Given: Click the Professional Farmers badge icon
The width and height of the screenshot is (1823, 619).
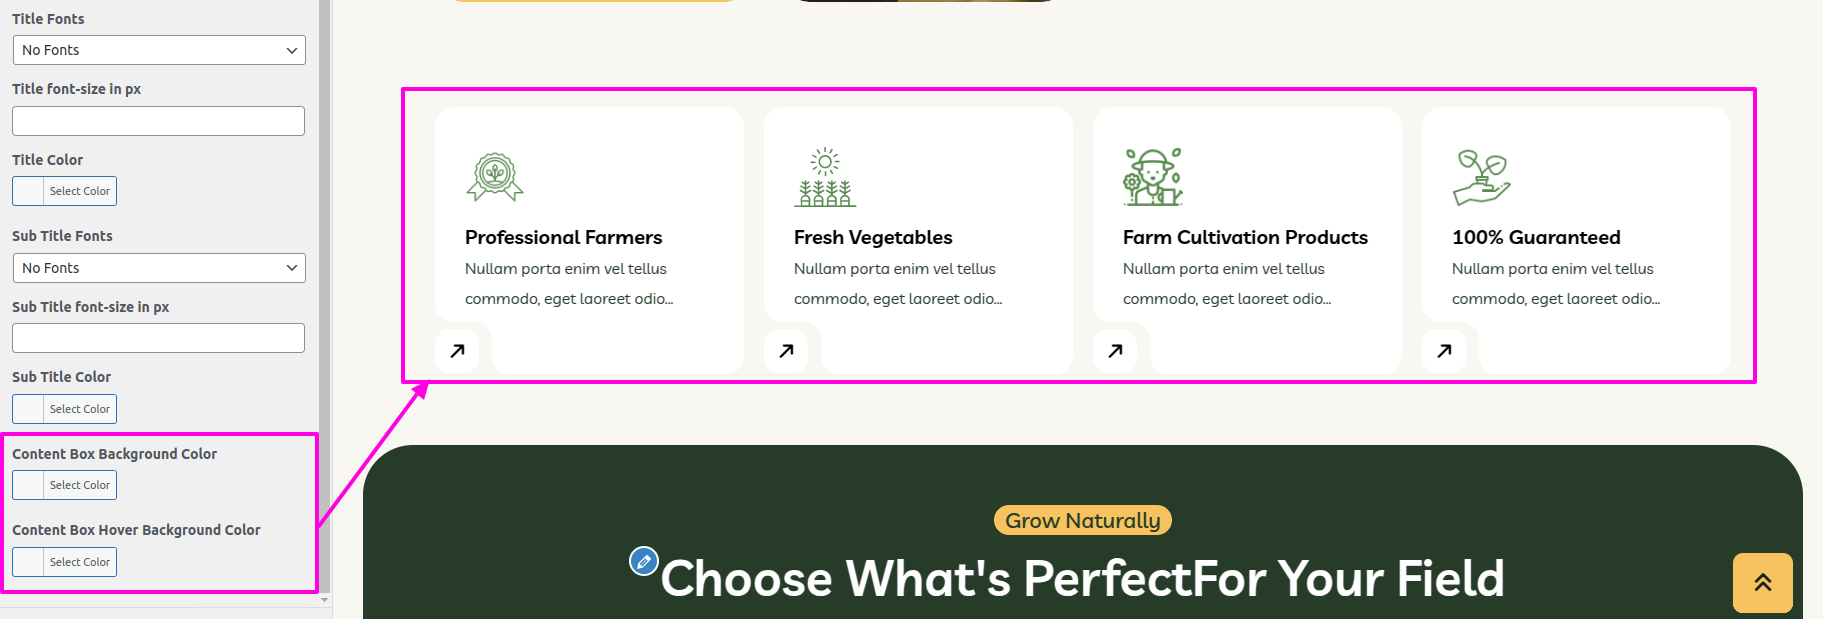Looking at the screenshot, I should pos(495,177).
